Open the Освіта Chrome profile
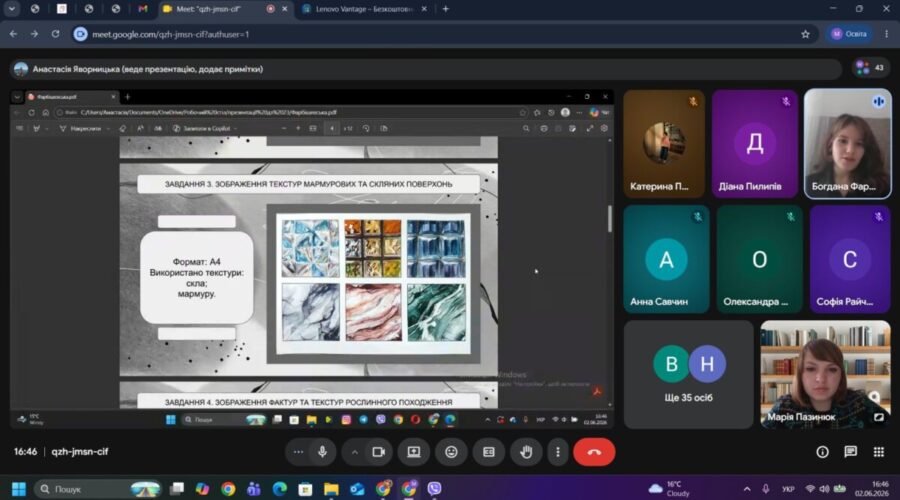 tap(849, 34)
